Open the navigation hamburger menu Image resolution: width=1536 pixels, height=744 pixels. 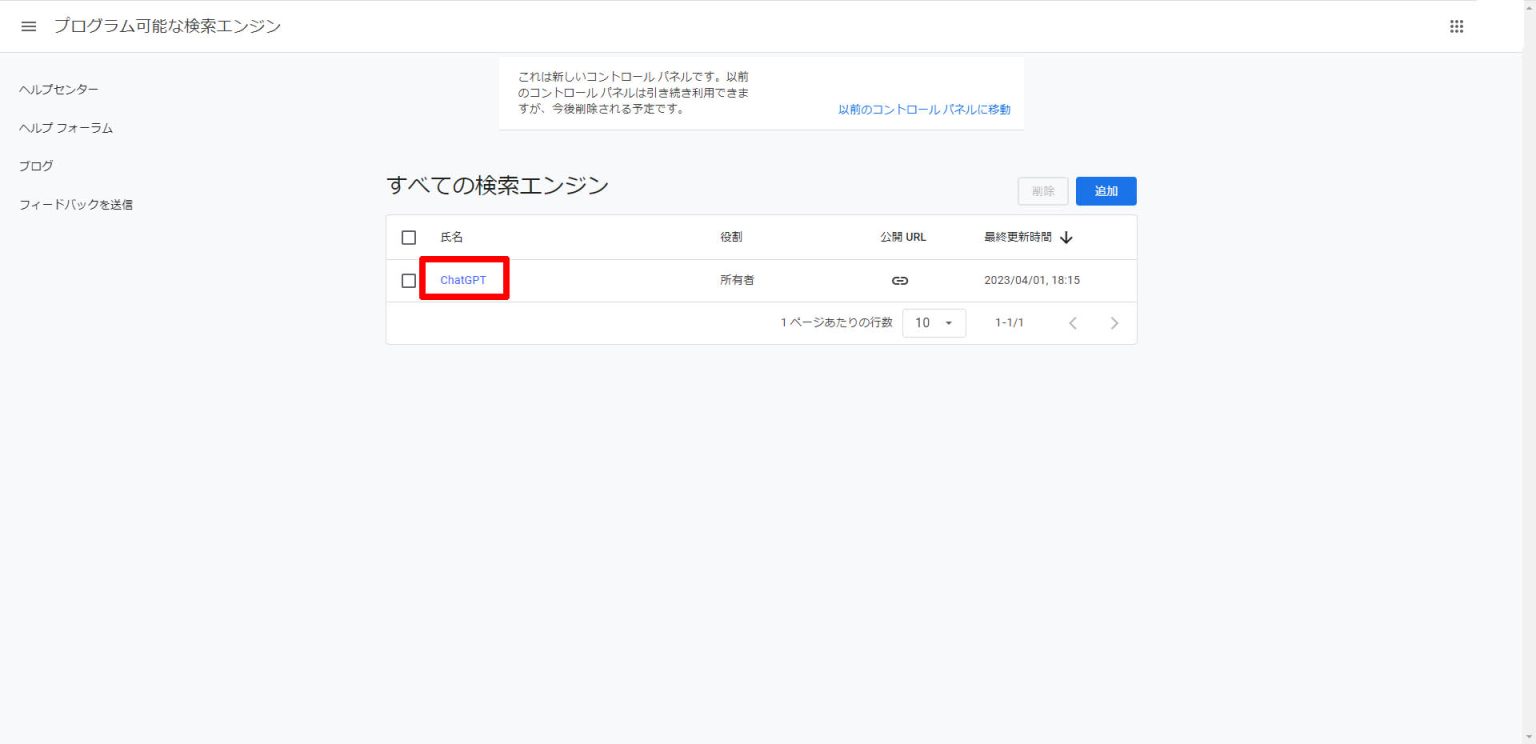(x=28, y=26)
